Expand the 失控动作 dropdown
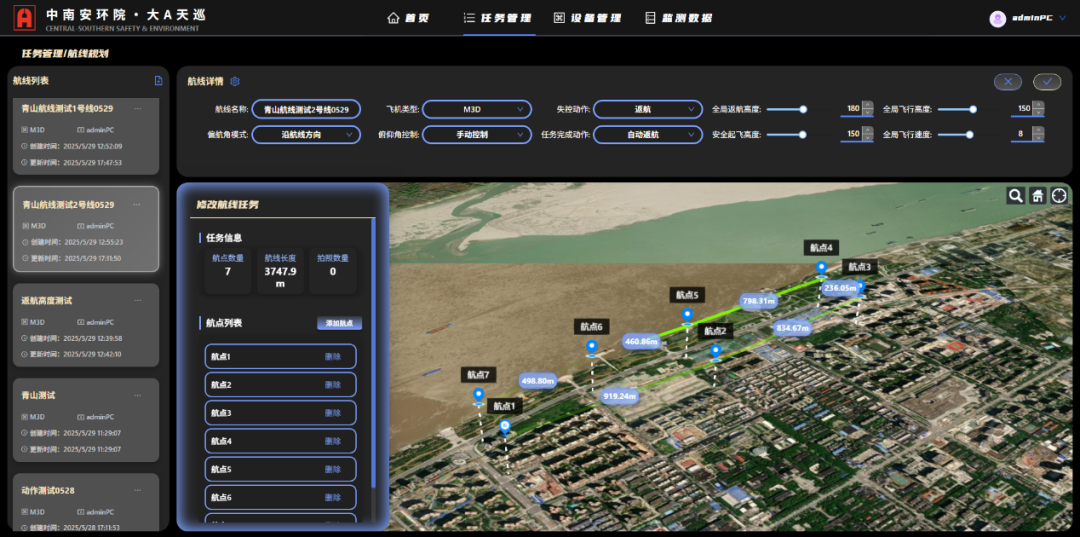1080x537 pixels. (x=647, y=109)
